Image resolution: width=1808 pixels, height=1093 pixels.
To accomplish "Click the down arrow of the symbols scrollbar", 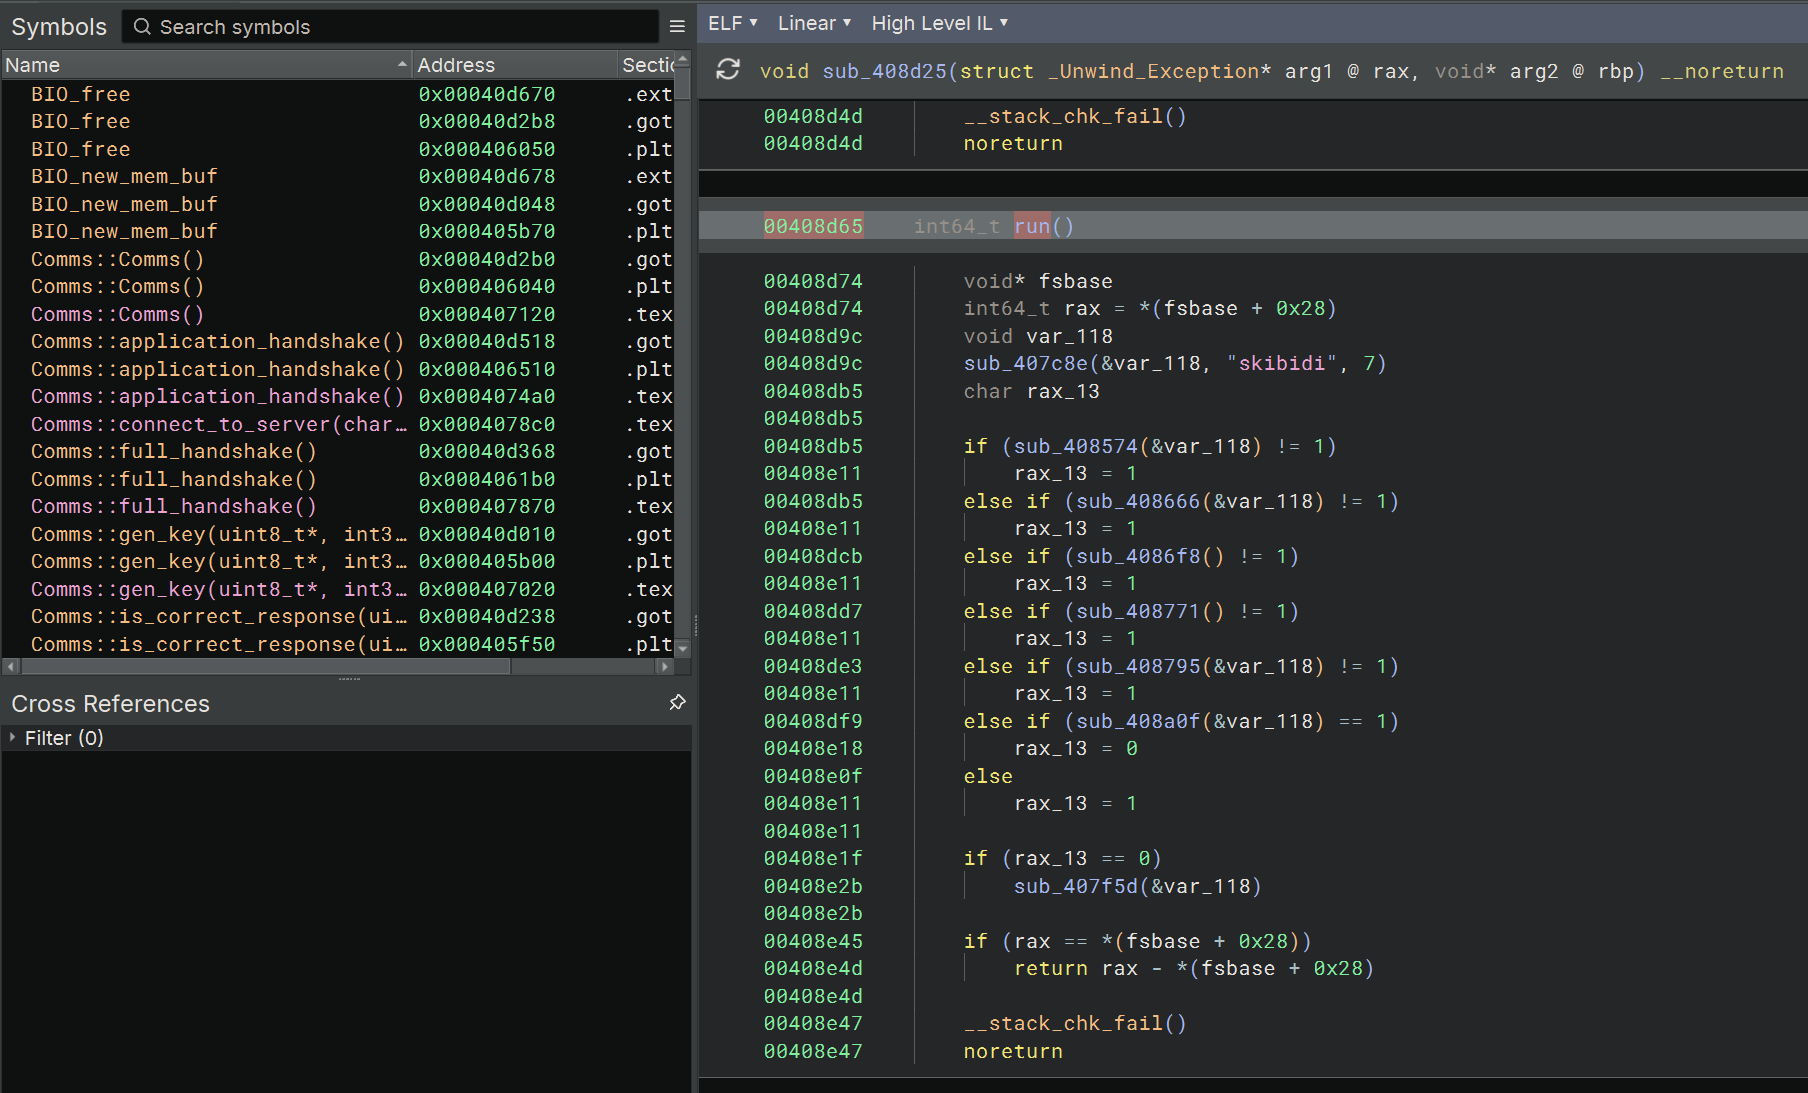I will click(x=684, y=649).
